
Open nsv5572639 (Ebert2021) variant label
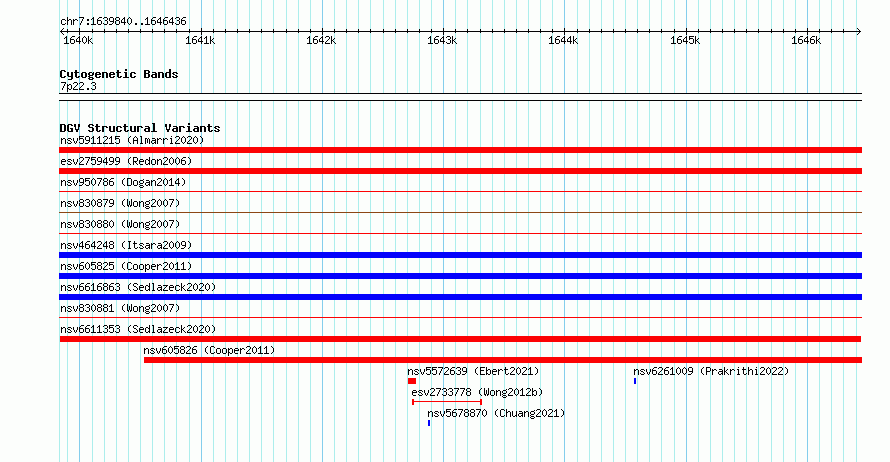tap(473, 371)
